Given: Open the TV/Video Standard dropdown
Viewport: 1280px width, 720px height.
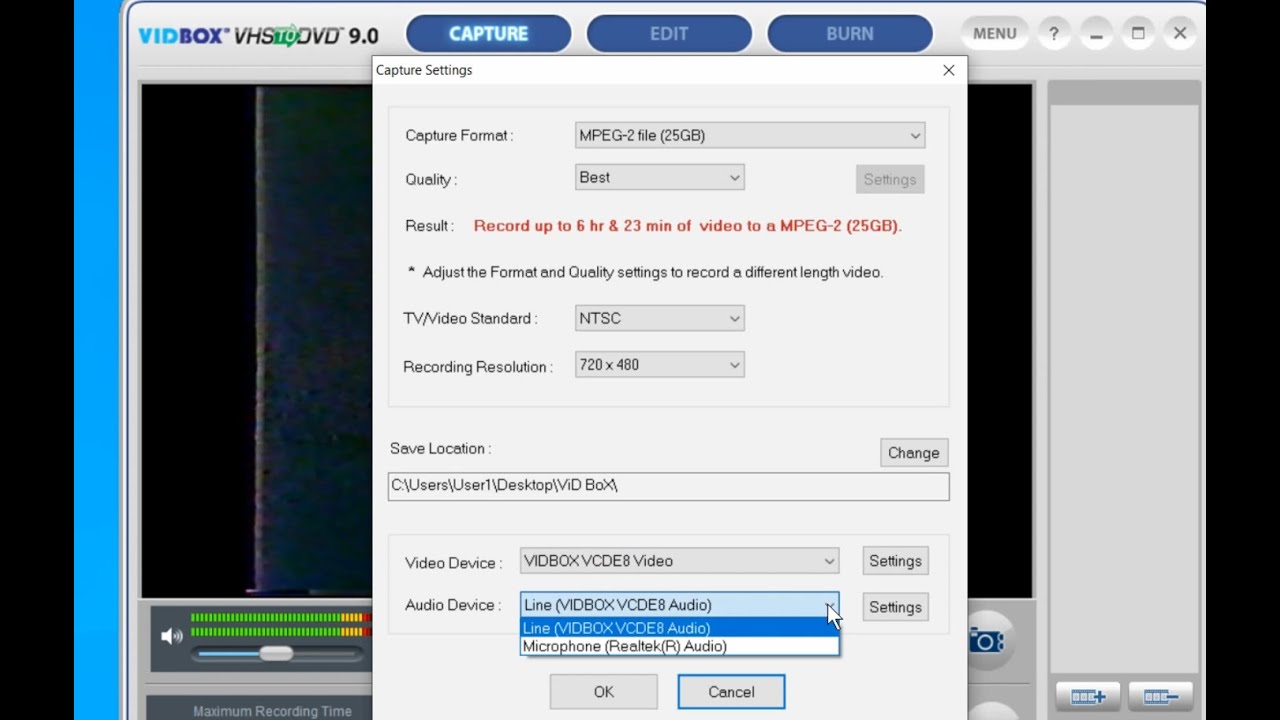Looking at the screenshot, I should (x=660, y=319).
